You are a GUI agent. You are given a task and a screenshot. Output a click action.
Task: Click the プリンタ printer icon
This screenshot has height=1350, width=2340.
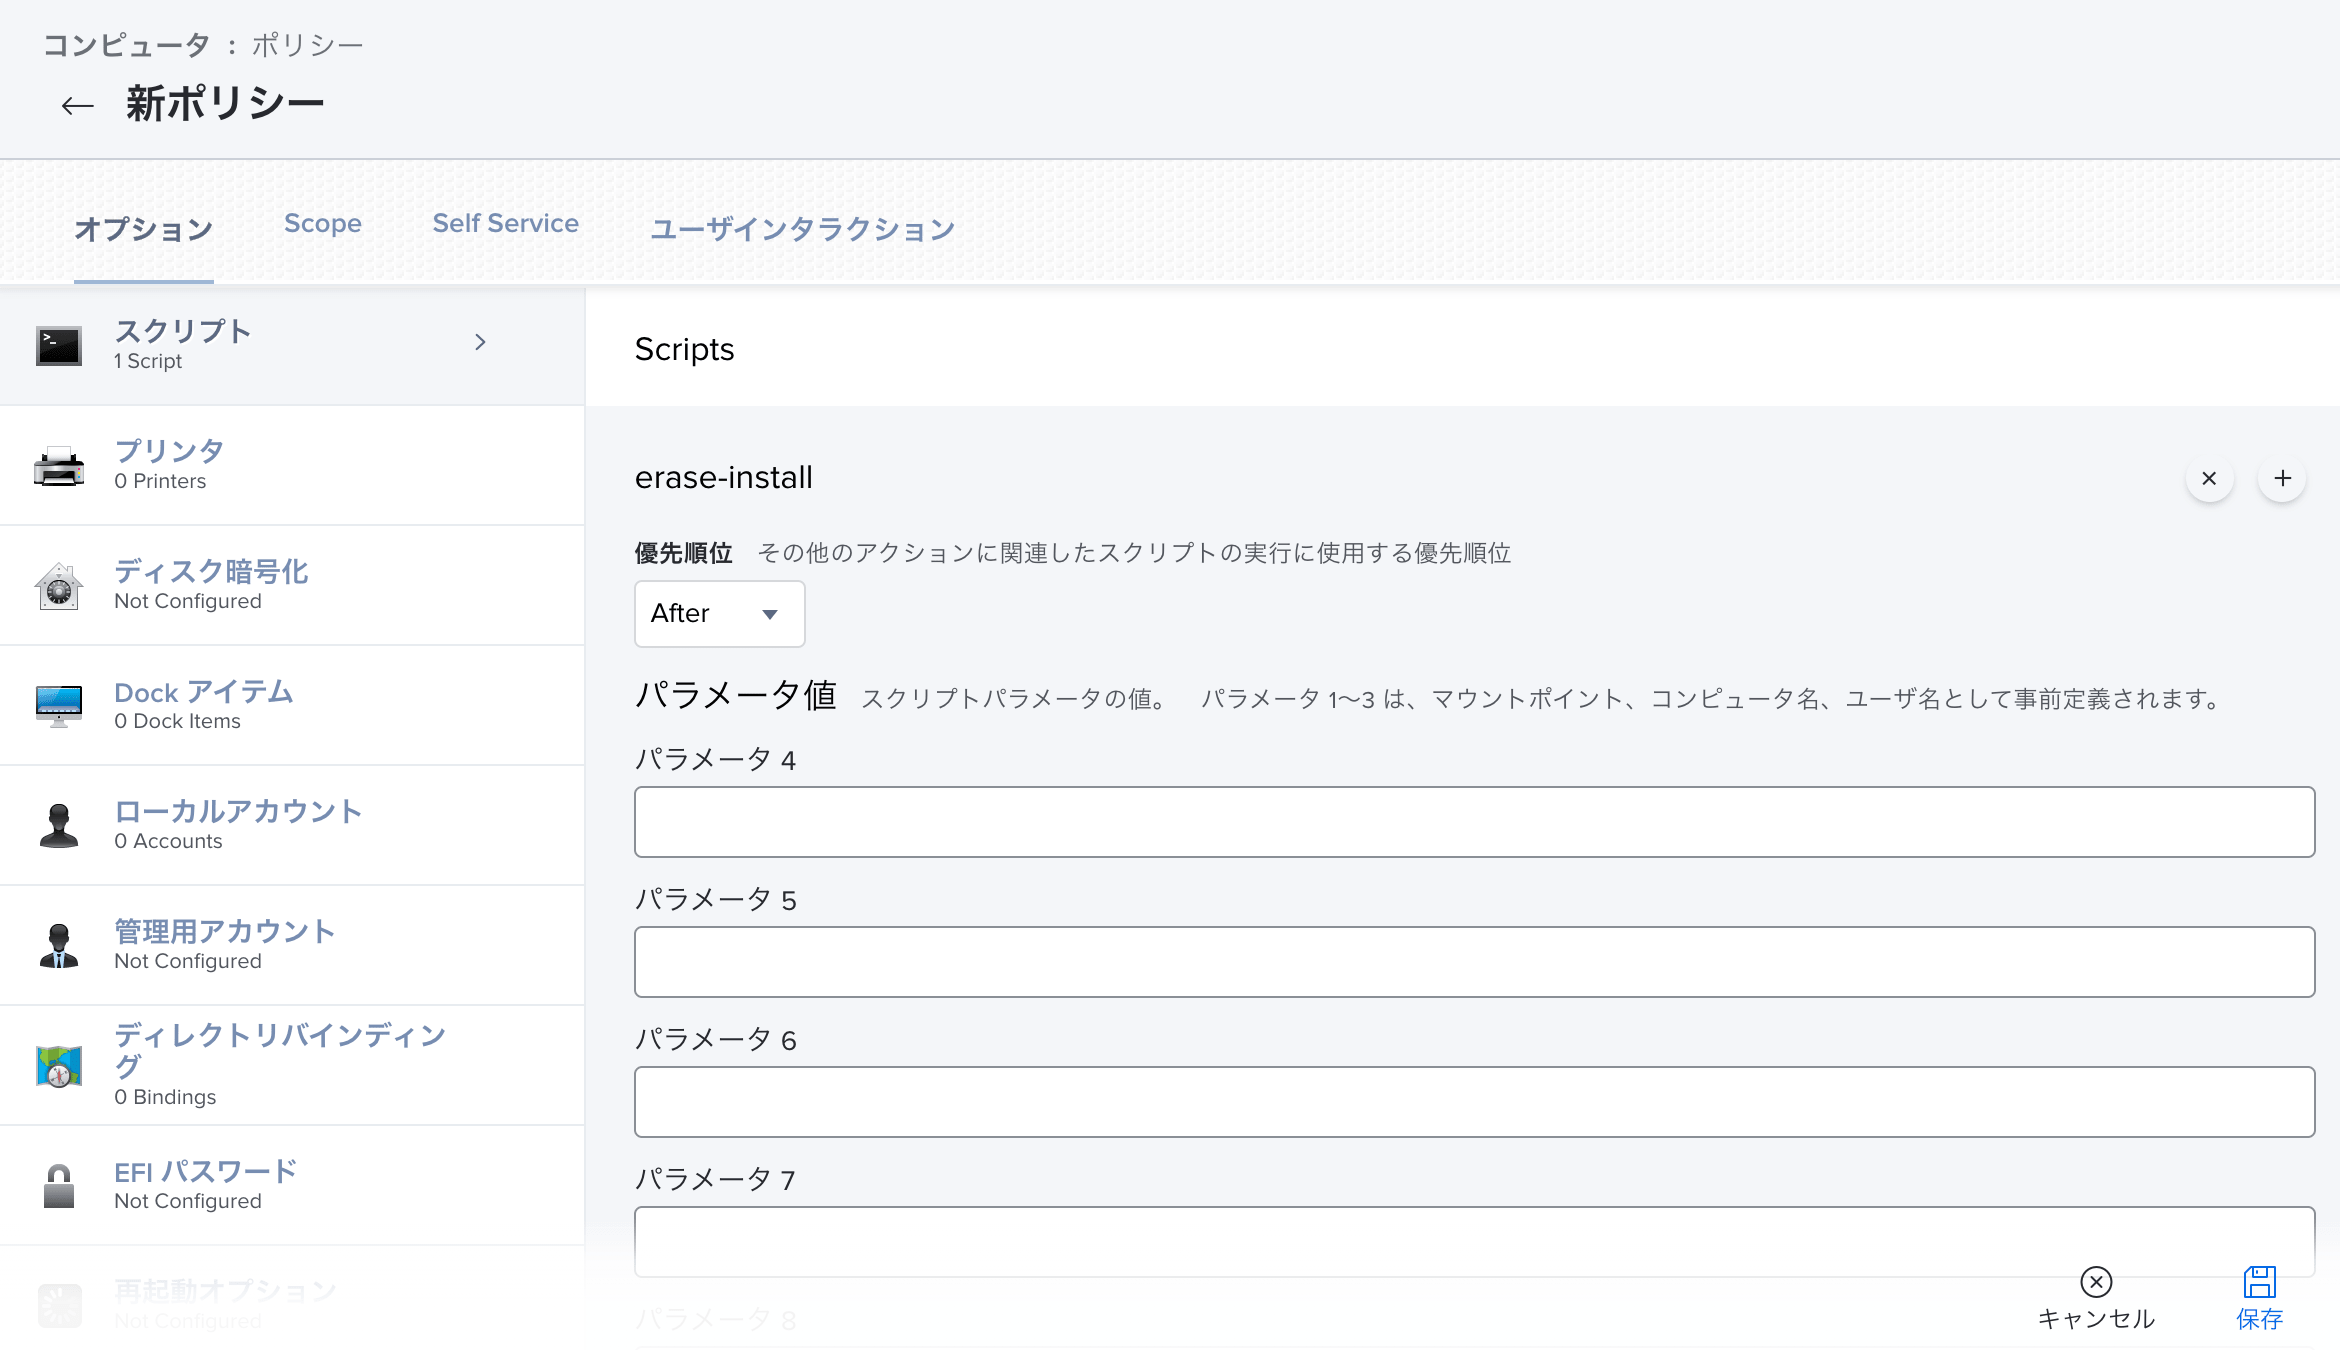(59, 466)
